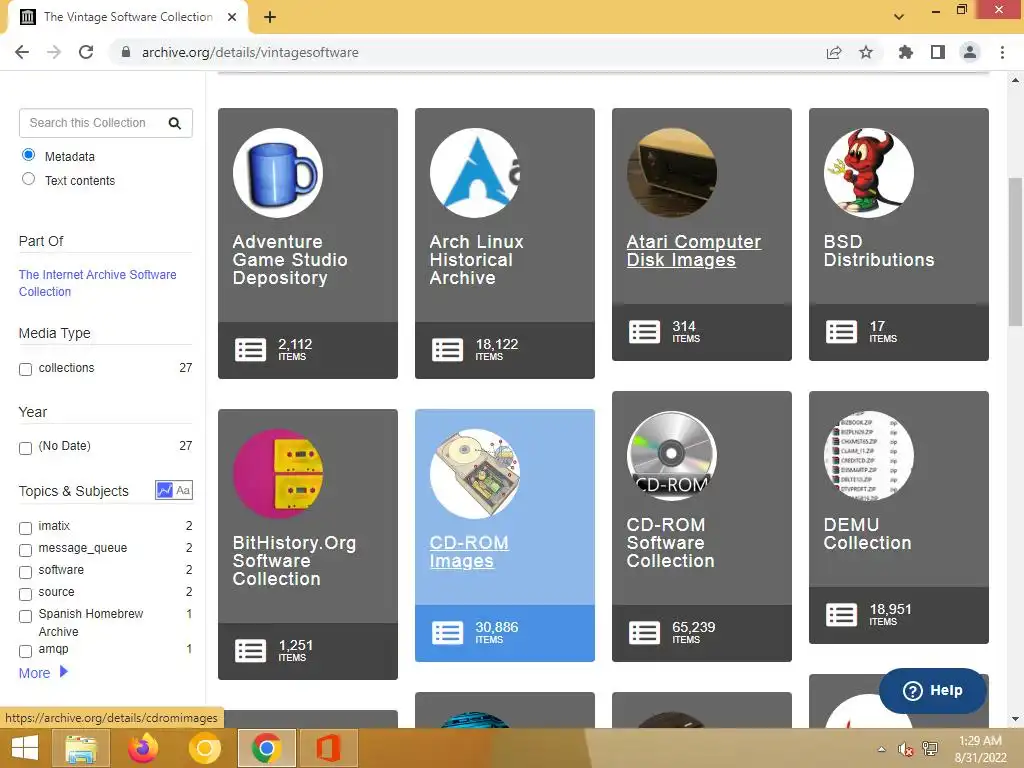View site info via the padlock icon
This screenshot has width=1024, height=768.
click(126, 52)
